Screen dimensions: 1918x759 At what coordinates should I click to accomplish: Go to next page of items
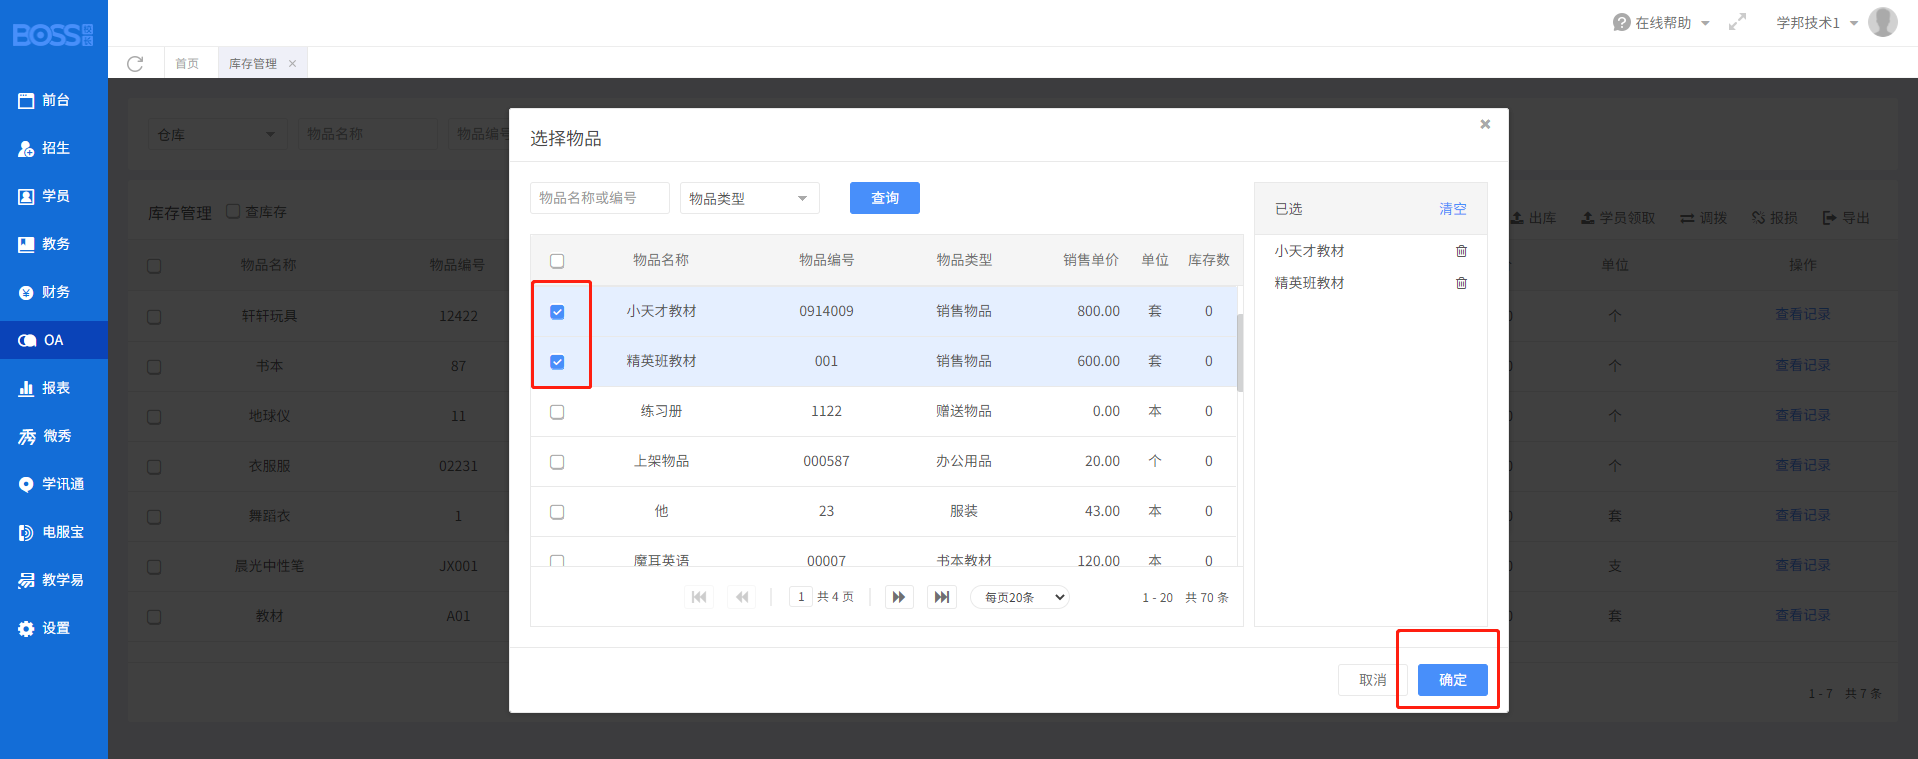click(899, 597)
